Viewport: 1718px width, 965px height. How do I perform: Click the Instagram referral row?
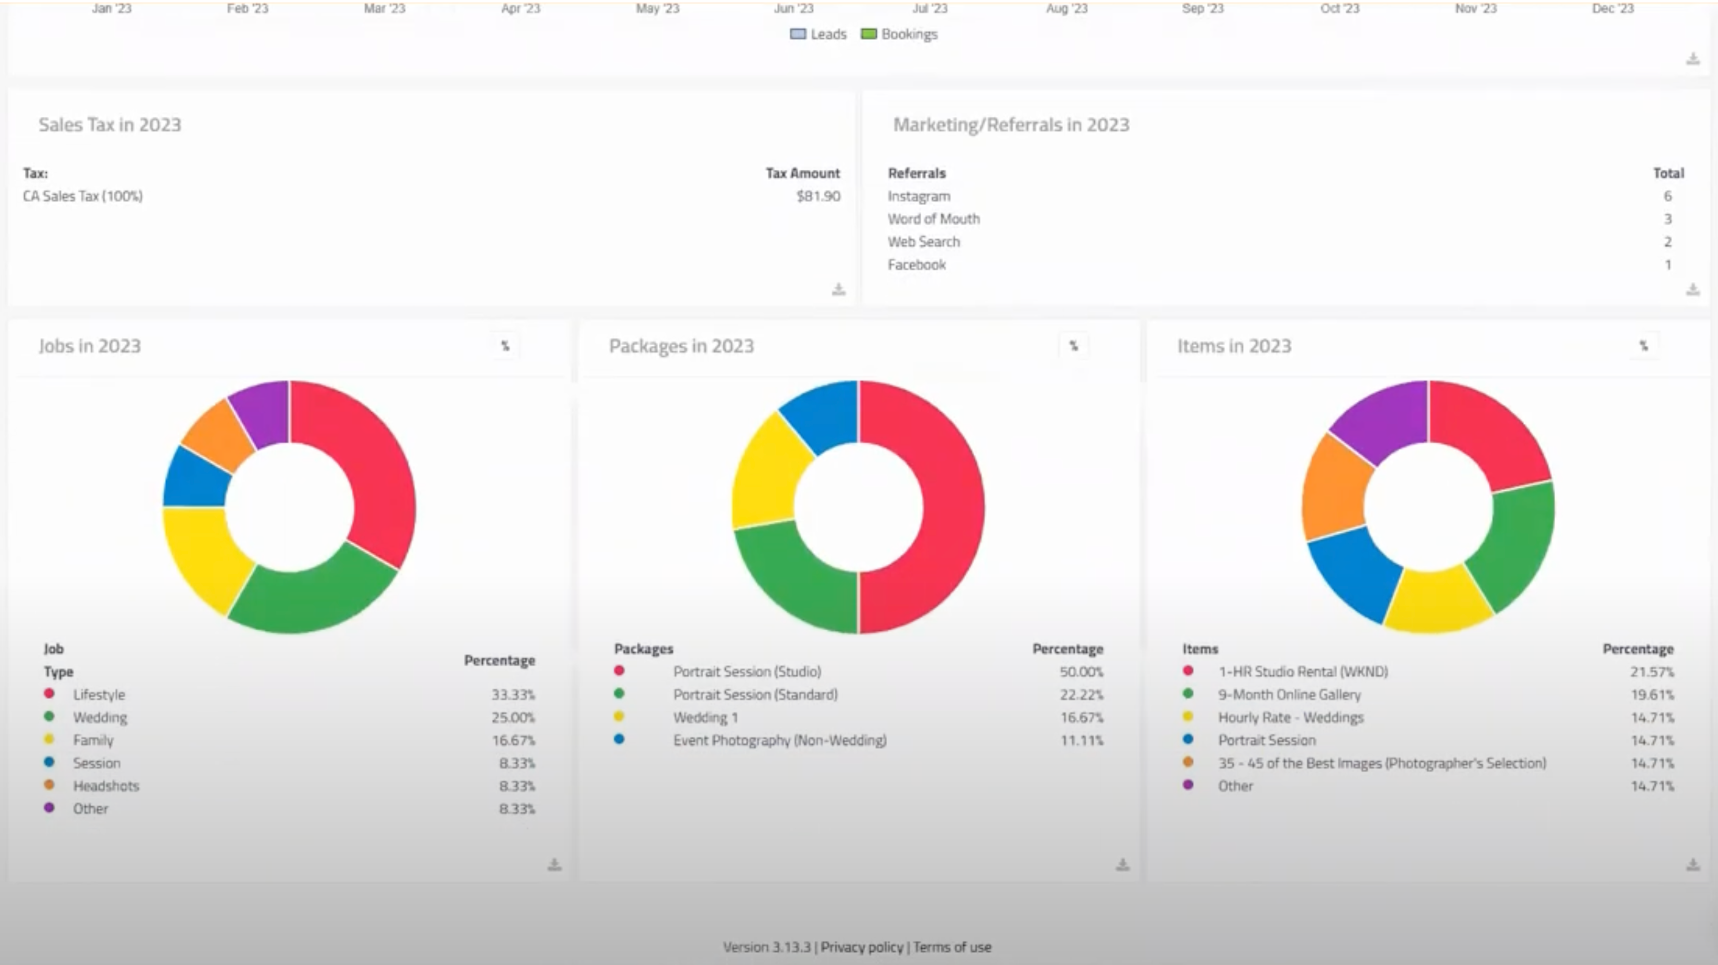tap(918, 196)
